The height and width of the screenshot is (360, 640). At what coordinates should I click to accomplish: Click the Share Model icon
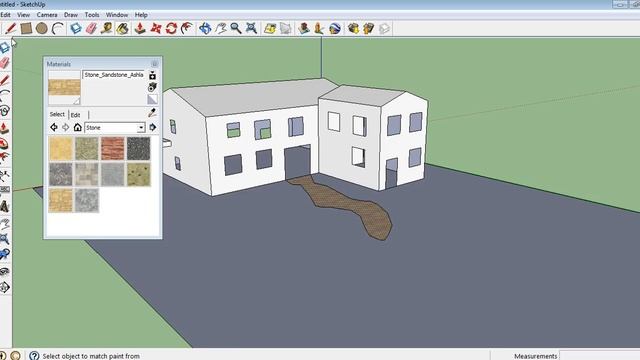tap(369, 29)
